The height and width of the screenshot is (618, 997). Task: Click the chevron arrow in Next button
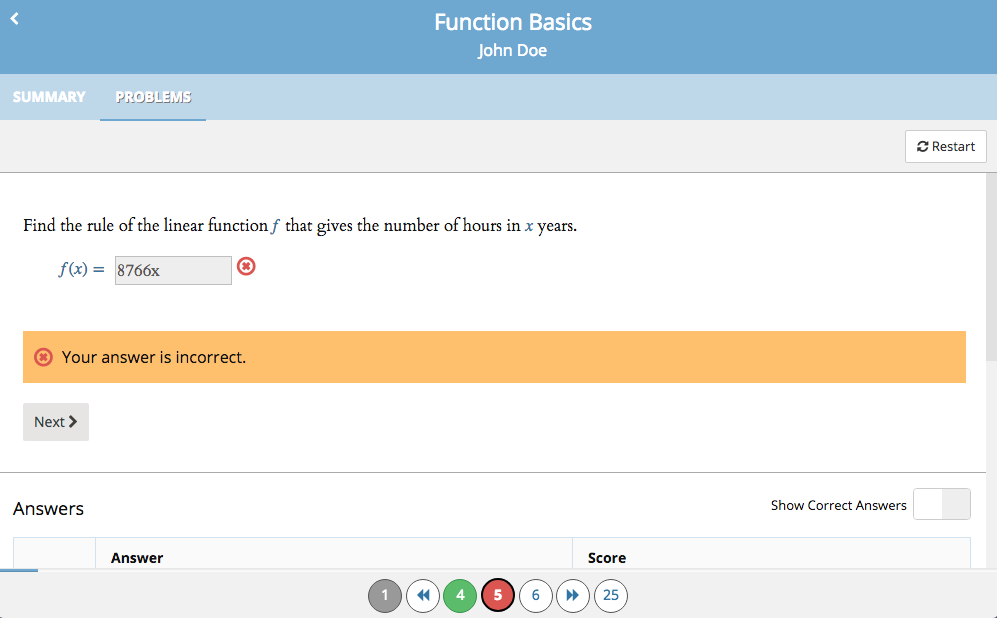click(x=72, y=422)
